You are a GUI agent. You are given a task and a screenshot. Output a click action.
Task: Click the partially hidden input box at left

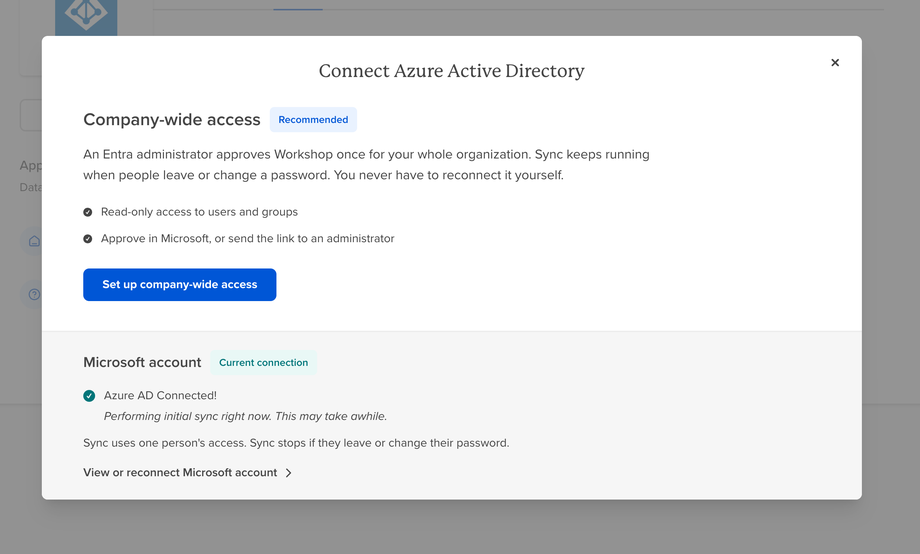coord(31,115)
